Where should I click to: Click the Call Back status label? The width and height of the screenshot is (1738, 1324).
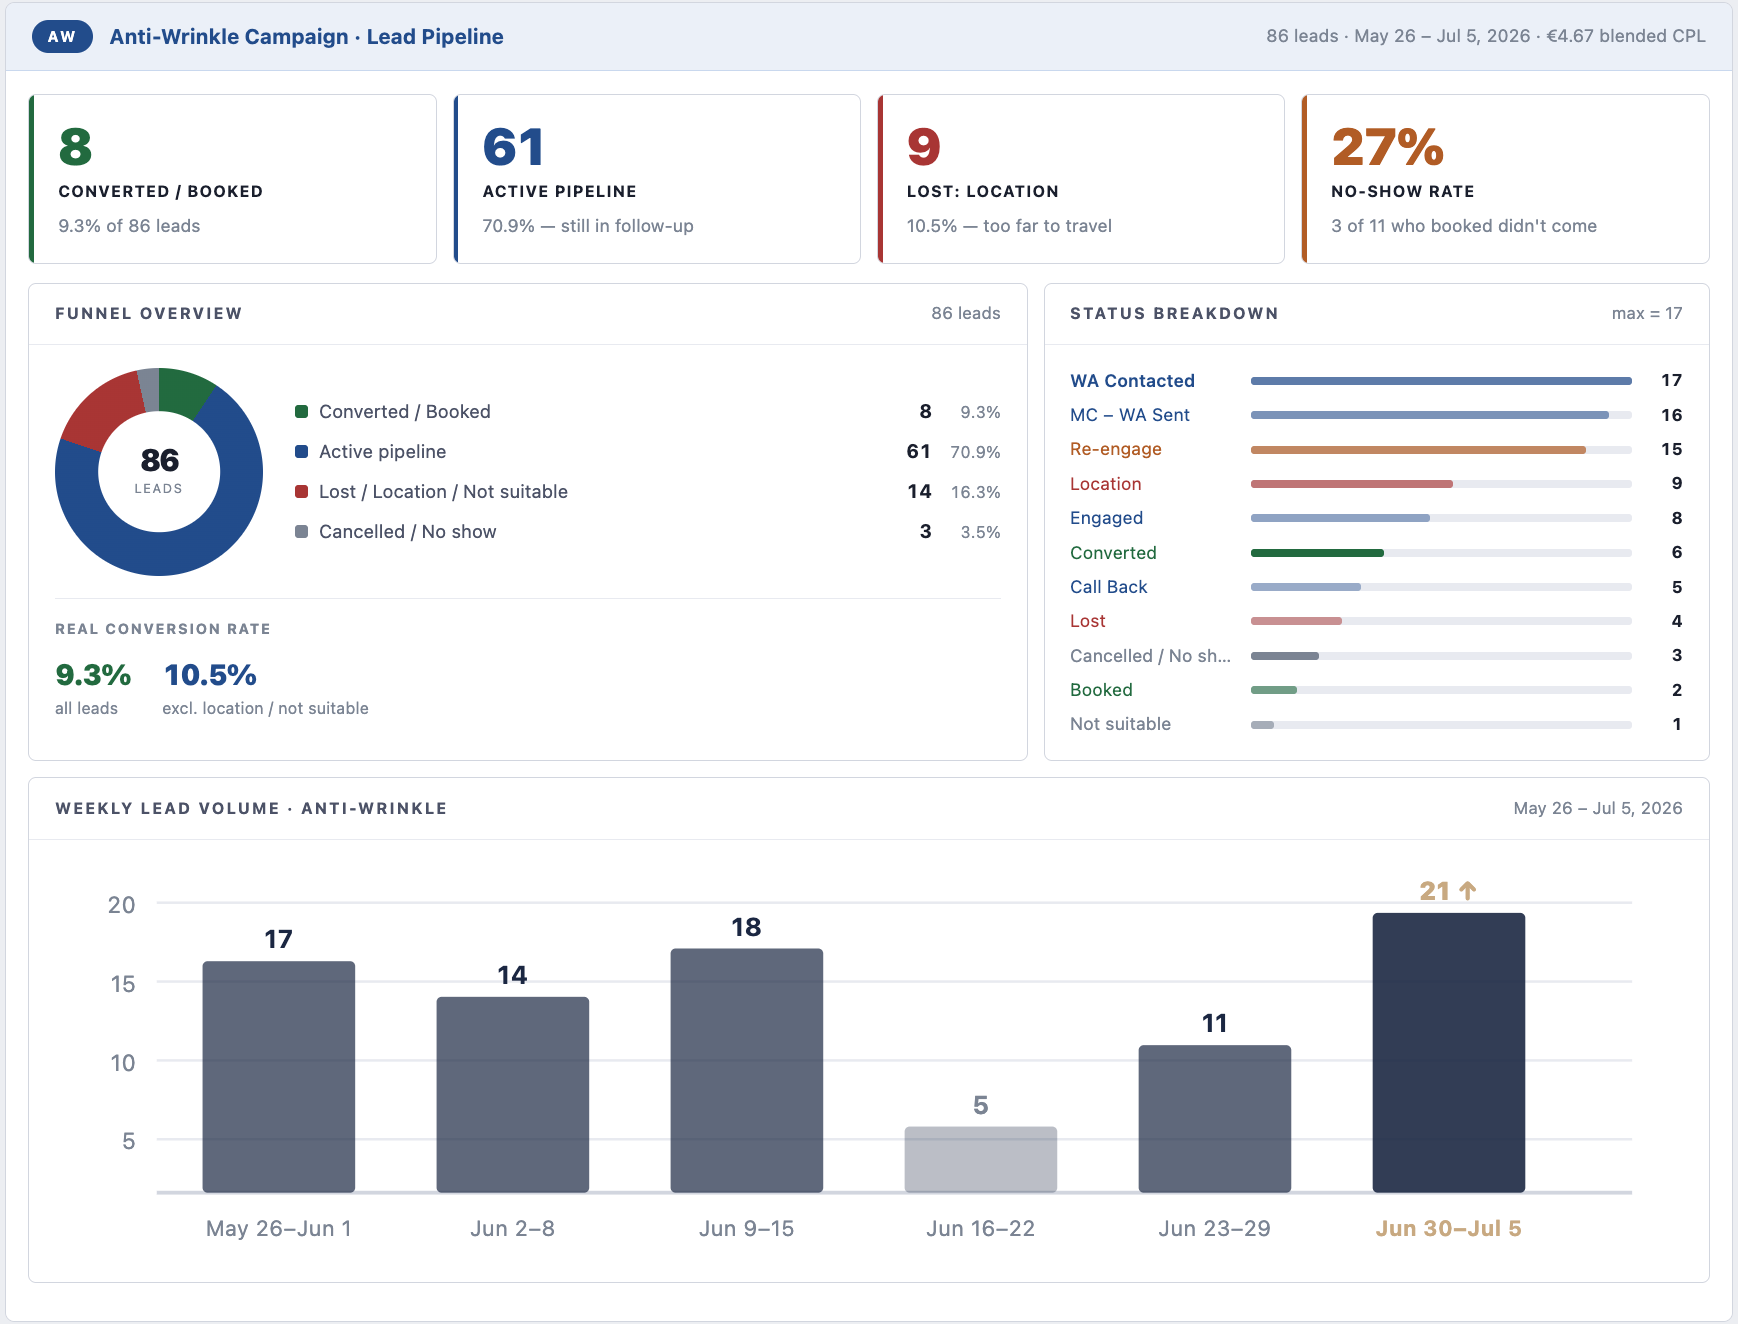[x=1108, y=587]
